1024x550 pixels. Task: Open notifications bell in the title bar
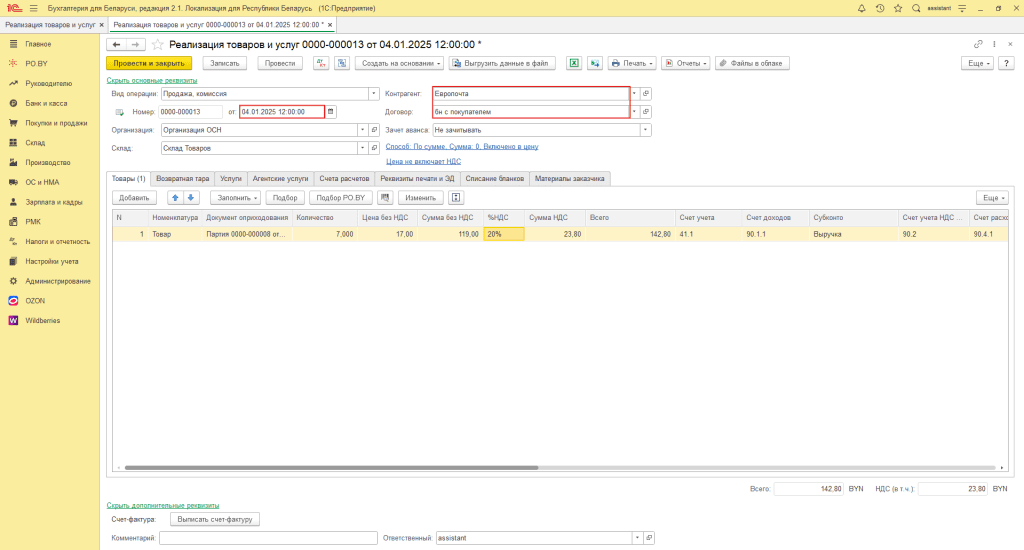[x=861, y=8]
